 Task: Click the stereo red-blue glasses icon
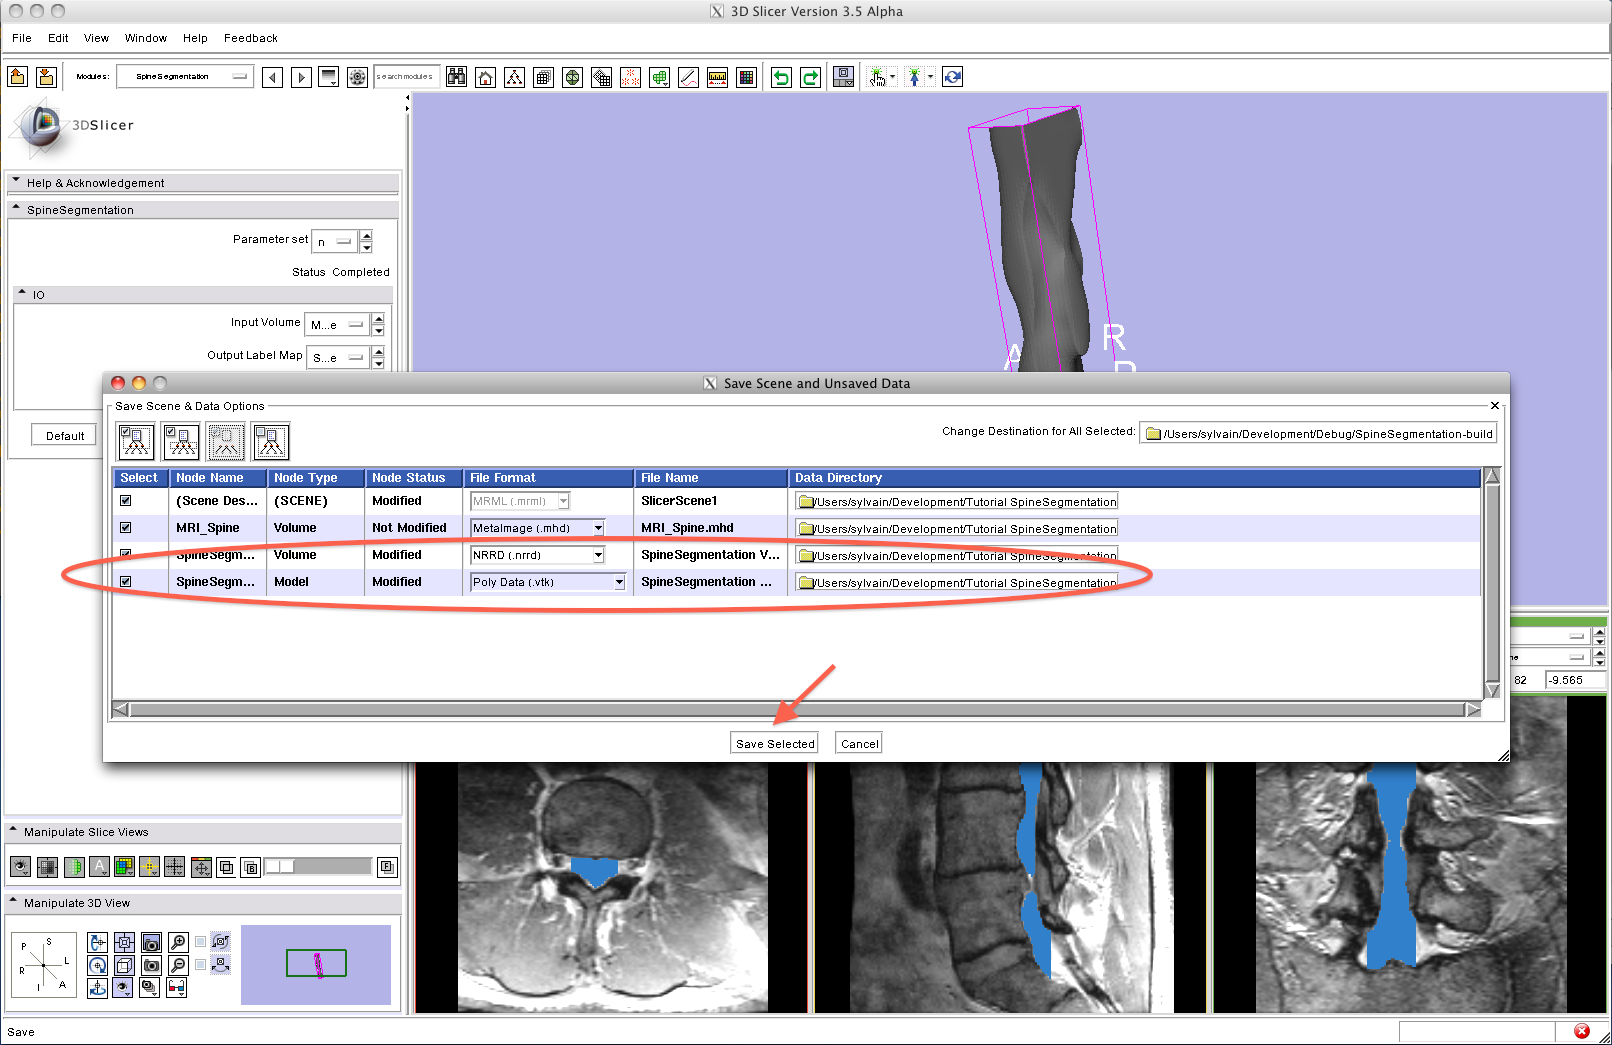[177, 988]
